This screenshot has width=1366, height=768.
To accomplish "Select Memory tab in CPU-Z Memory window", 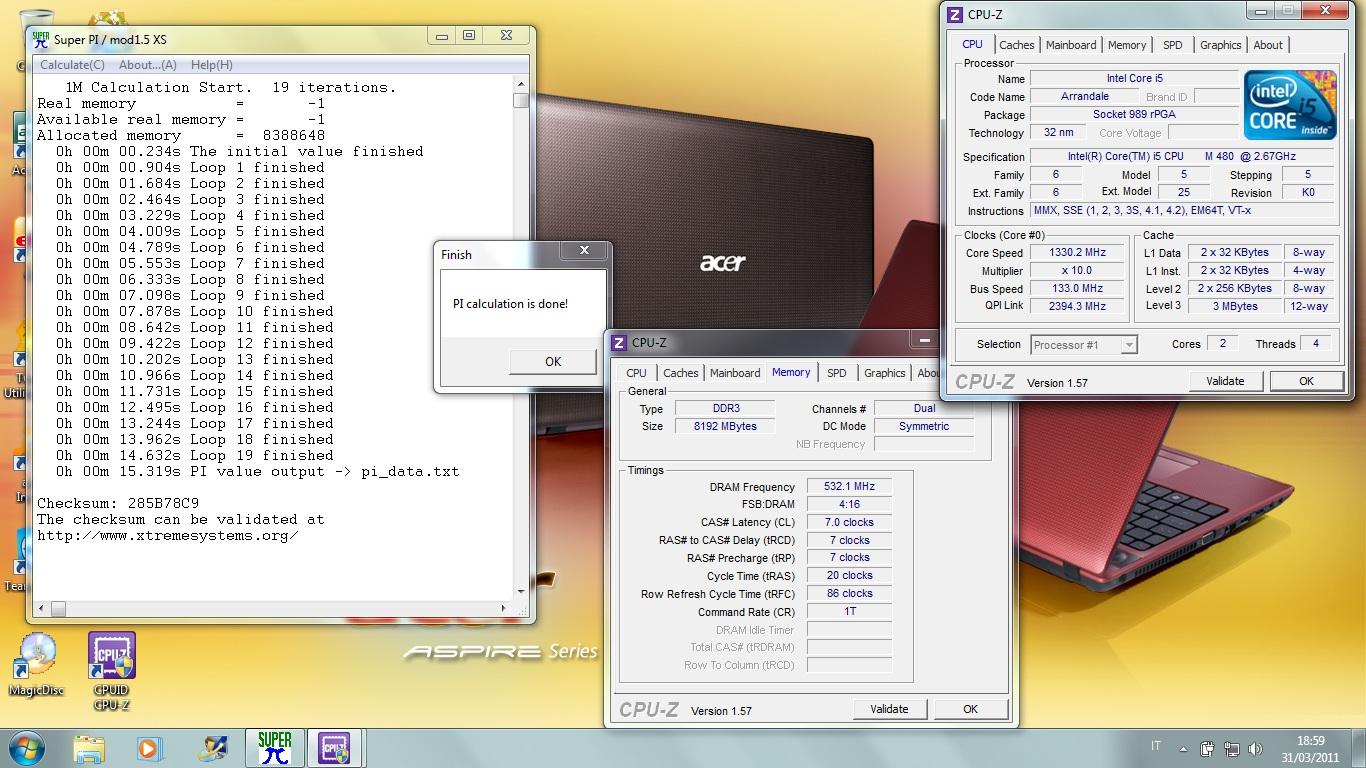I will [791, 372].
